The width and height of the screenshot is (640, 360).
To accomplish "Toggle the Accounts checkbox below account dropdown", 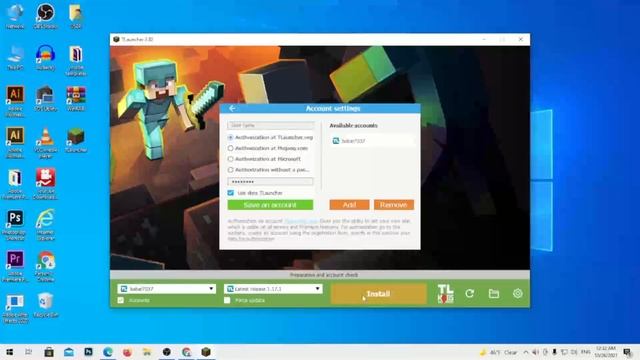I will point(121,300).
